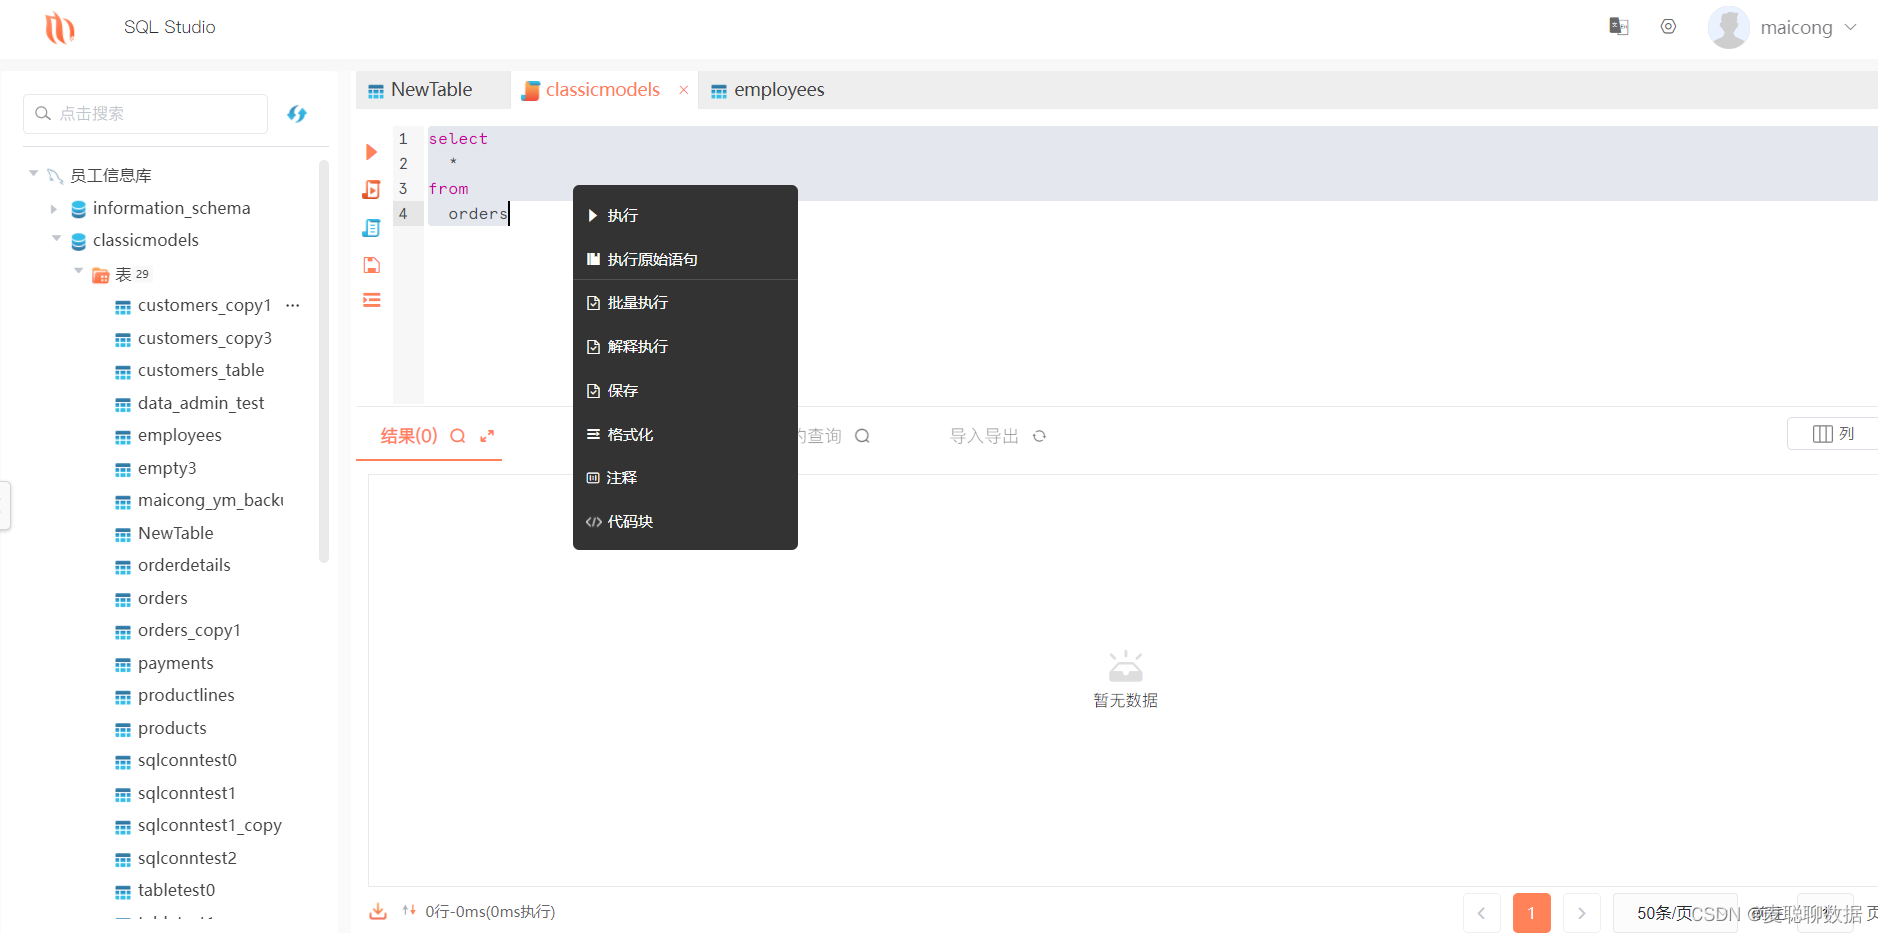The image size is (1878, 933).
Task: Click the database icon beside information_schema
Action: pyautogui.click(x=78, y=209)
